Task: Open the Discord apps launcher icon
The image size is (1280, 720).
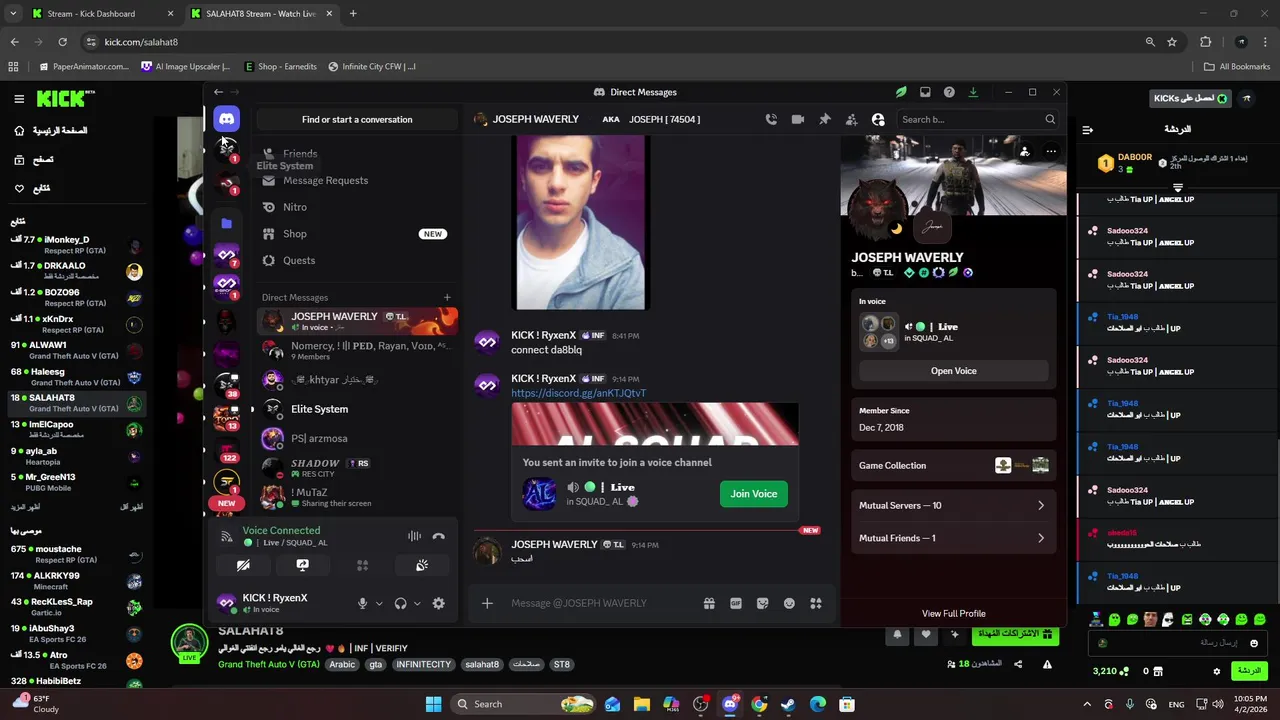Action: tap(816, 603)
